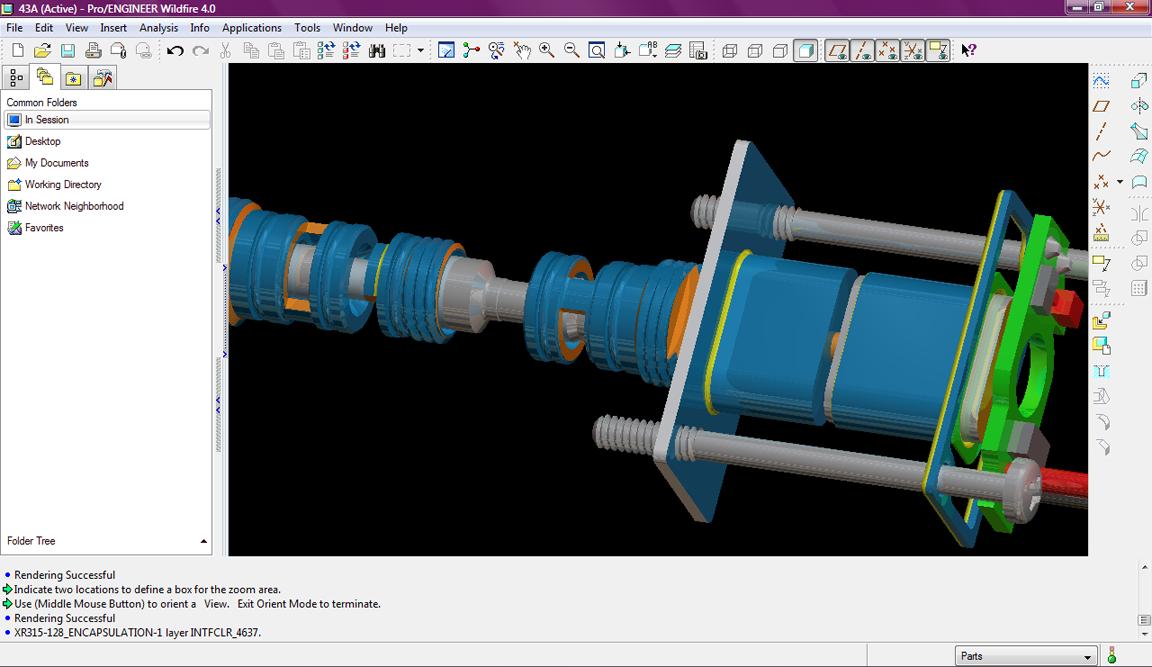
Task: Open the Tools menu
Action: 307,28
